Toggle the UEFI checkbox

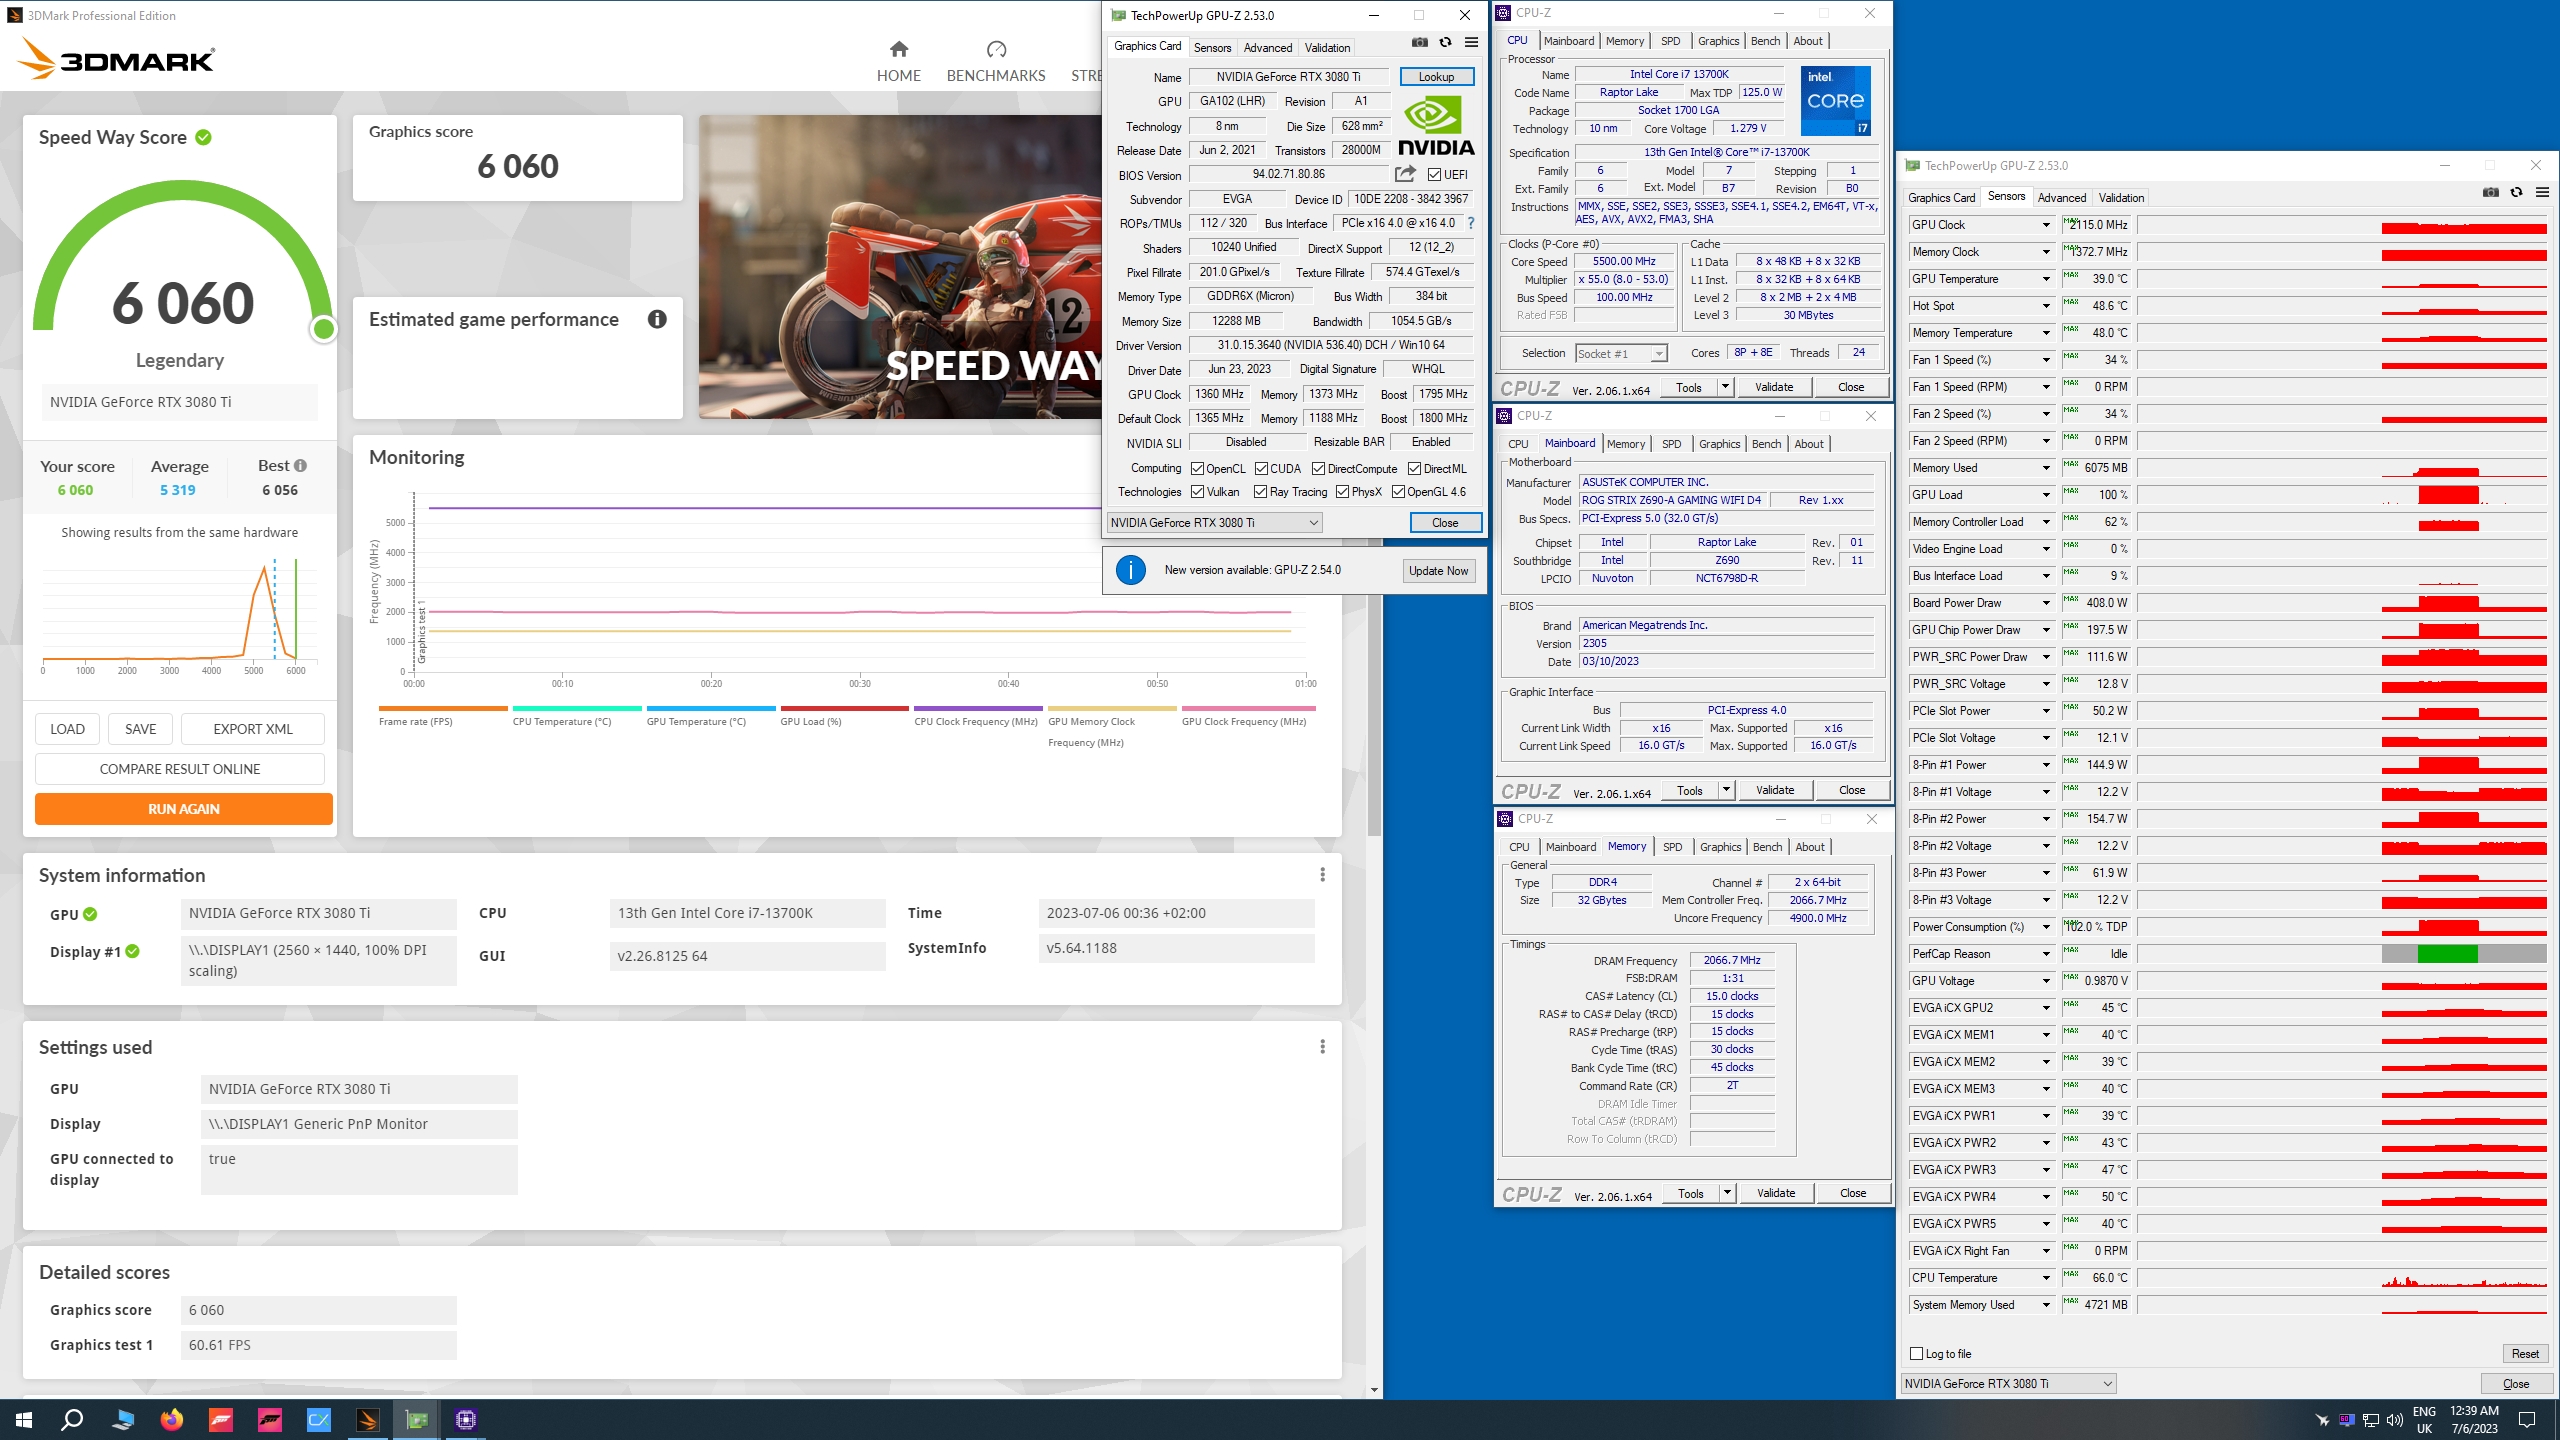[x=1435, y=175]
